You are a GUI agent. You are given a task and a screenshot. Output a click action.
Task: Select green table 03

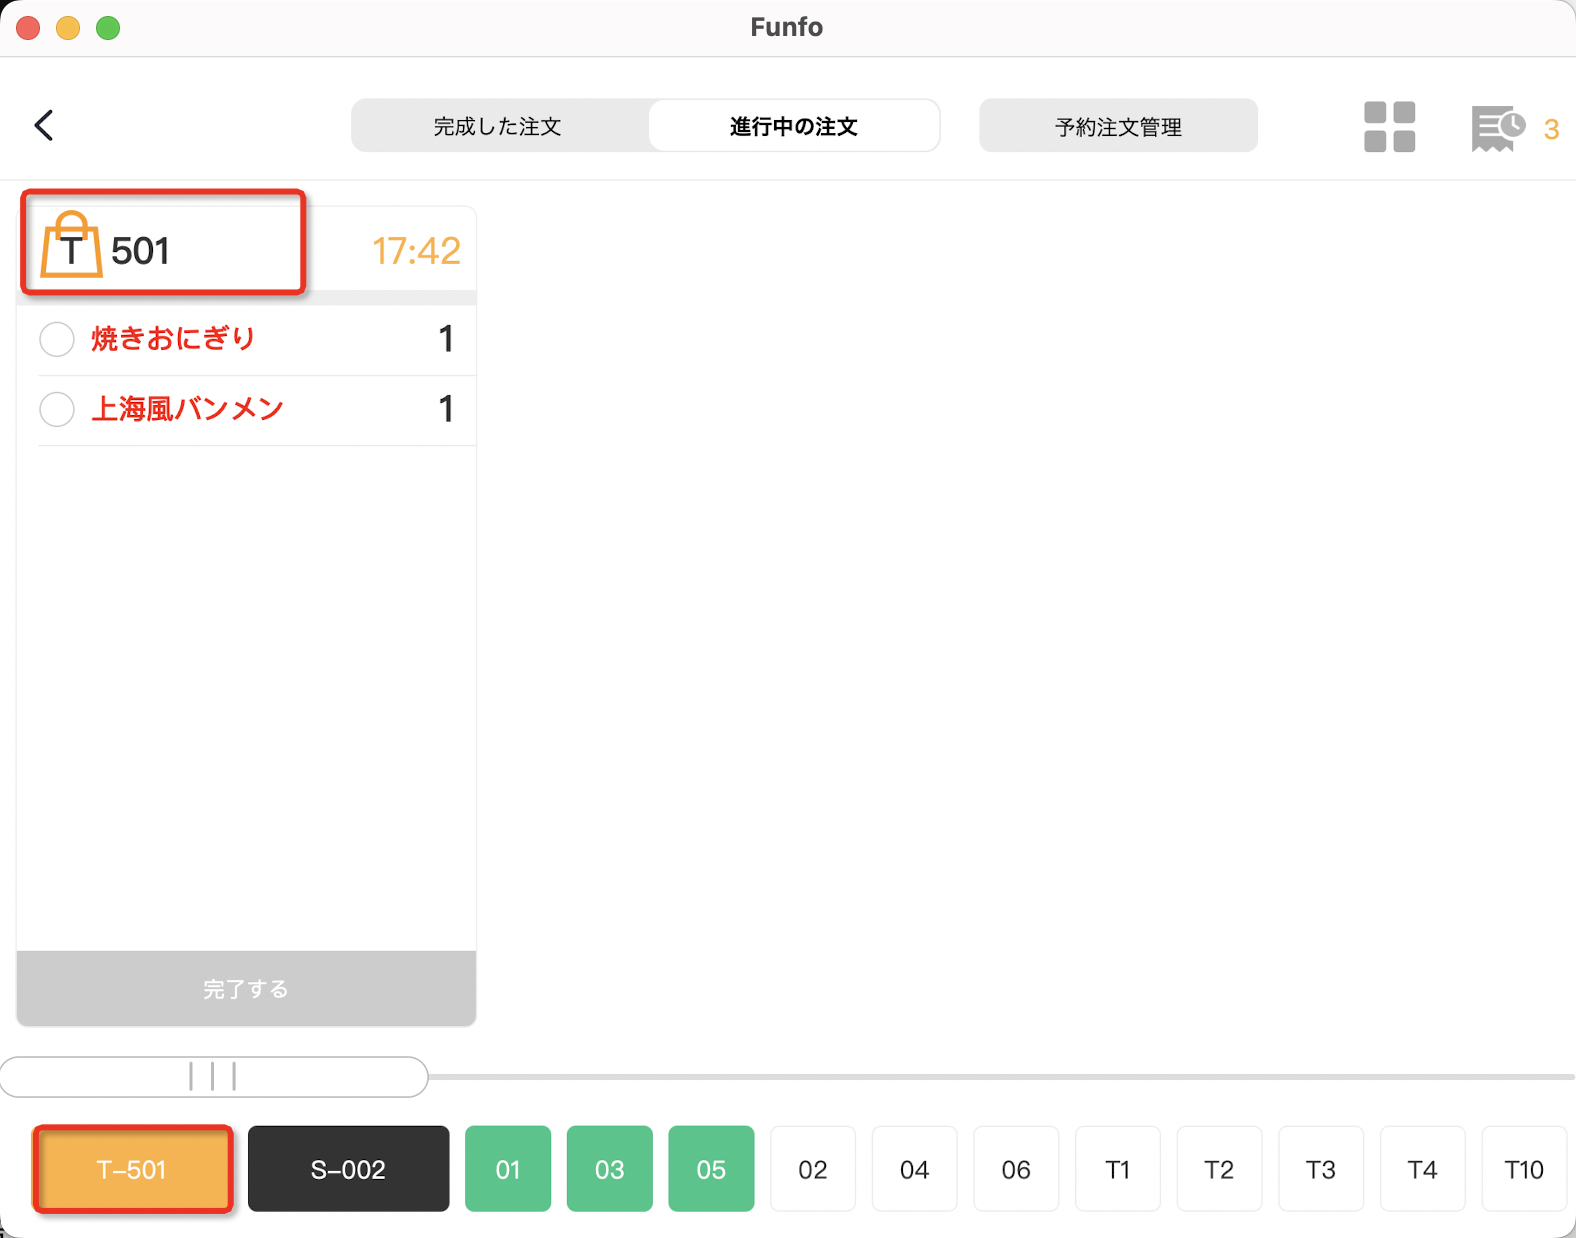610,1169
